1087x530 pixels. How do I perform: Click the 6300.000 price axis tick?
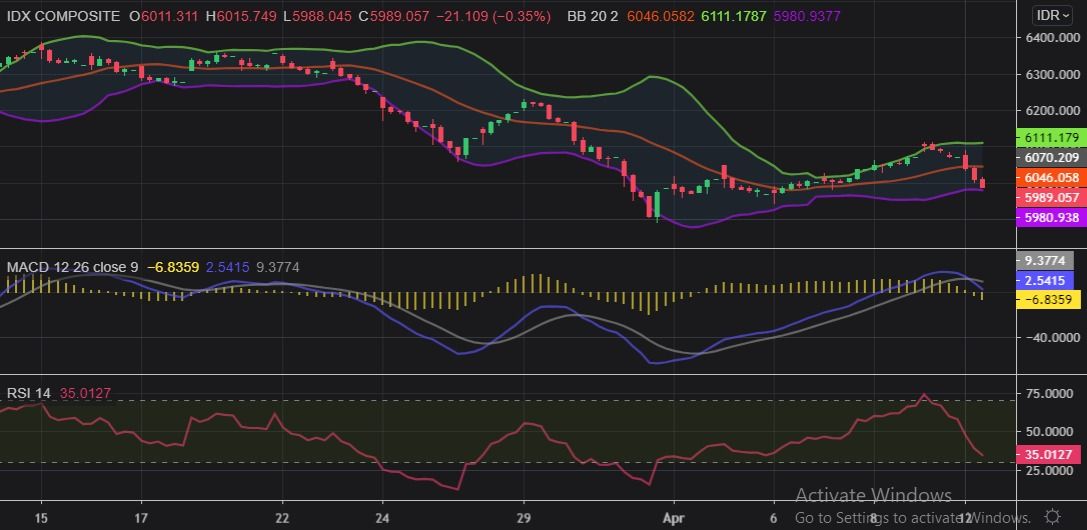[x=1051, y=75]
